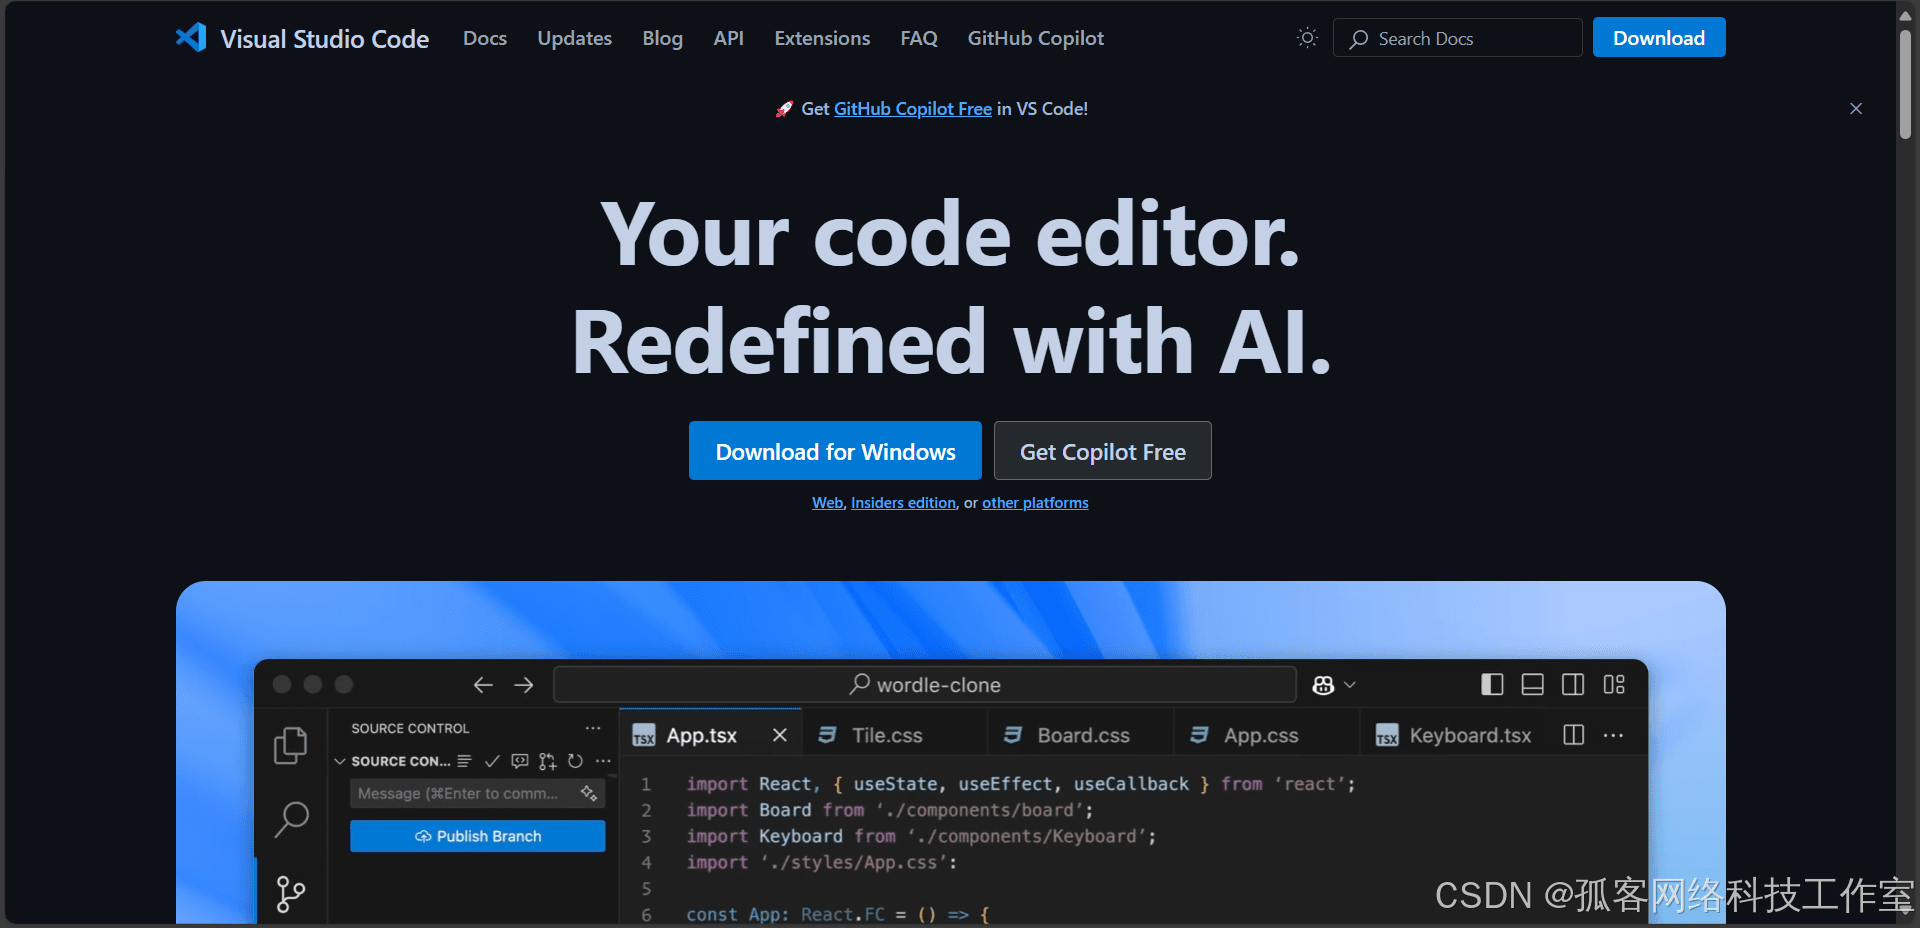Click the back navigation arrow in the editor
1920x928 pixels.
pyautogui.click(x=483, y=685)
